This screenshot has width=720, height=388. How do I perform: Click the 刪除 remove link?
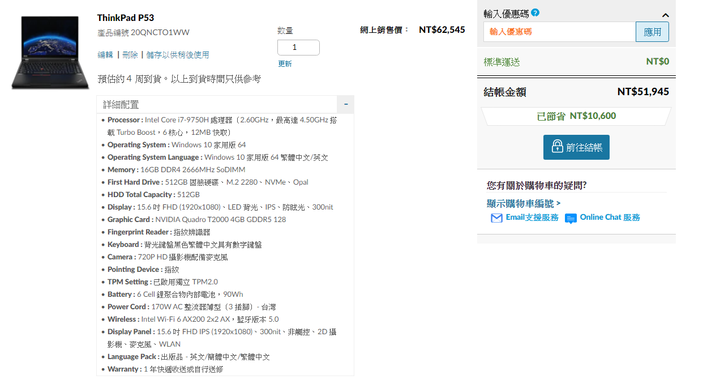pyautogui.click(x=130, y=55)
